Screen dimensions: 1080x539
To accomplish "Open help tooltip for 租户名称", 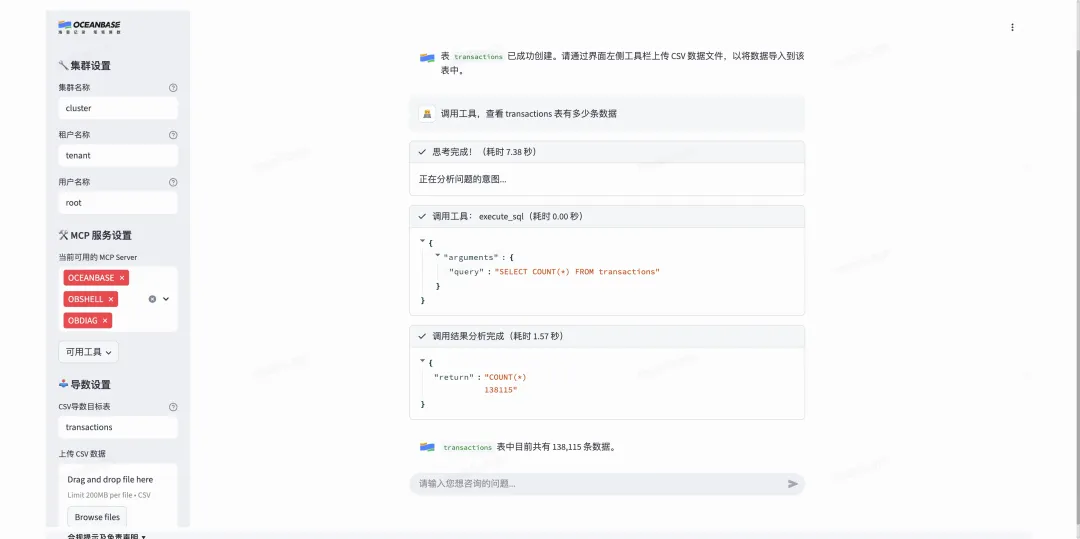I will pyautogui.click(x=173, y=135).
